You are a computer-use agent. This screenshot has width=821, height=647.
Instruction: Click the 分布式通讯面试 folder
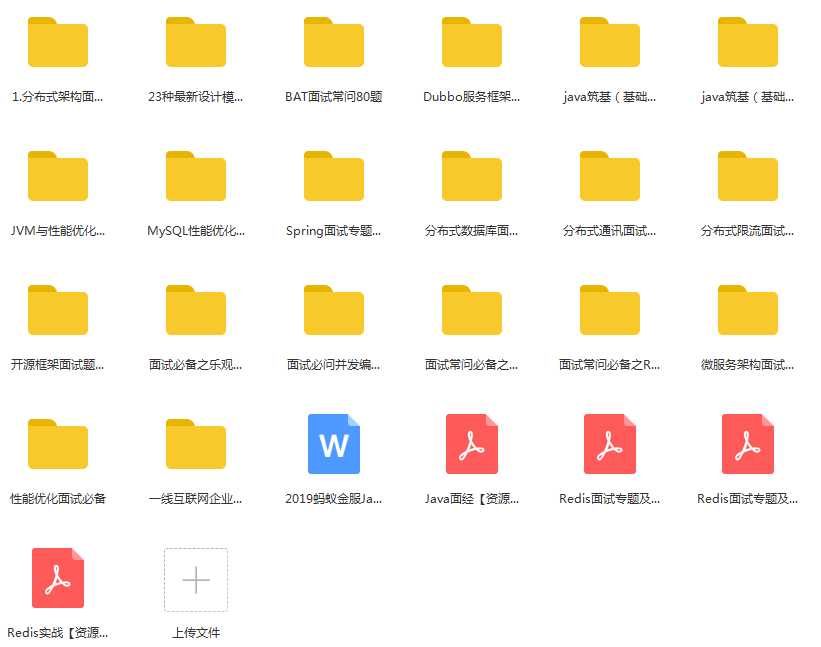(x=610, y=177)
